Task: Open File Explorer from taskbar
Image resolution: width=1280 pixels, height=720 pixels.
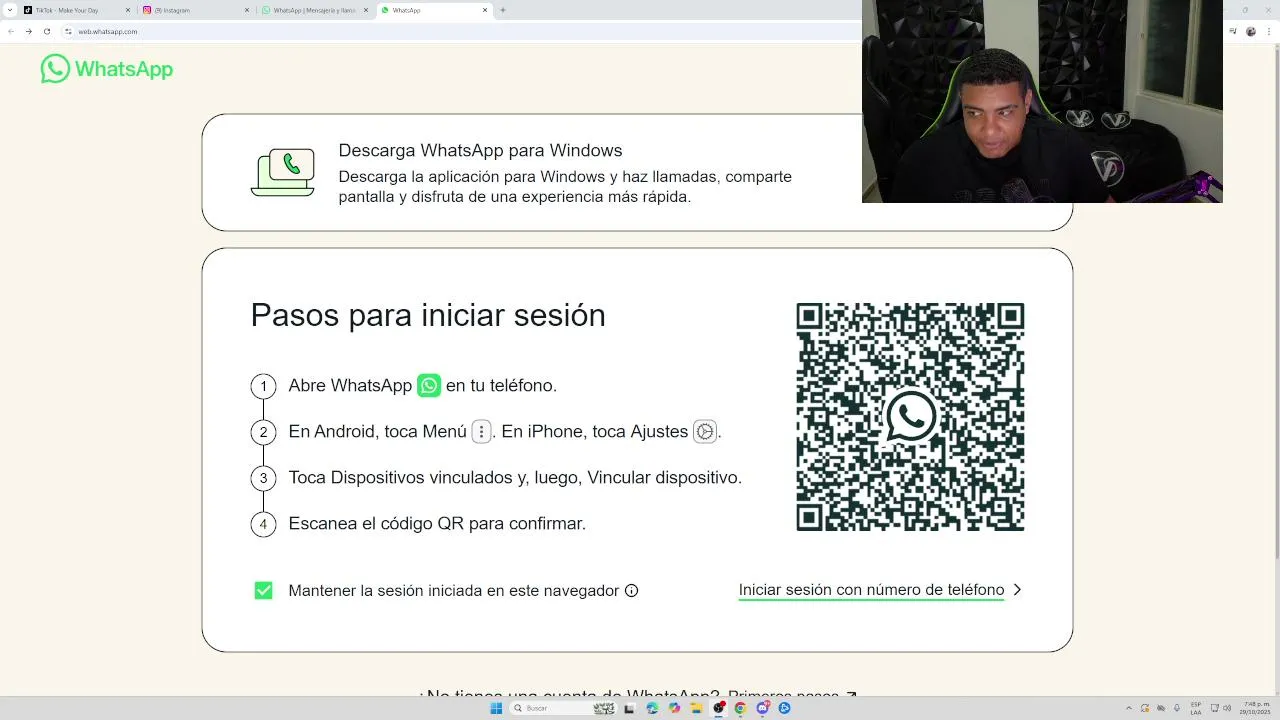Action: click(x=696, y=708)
